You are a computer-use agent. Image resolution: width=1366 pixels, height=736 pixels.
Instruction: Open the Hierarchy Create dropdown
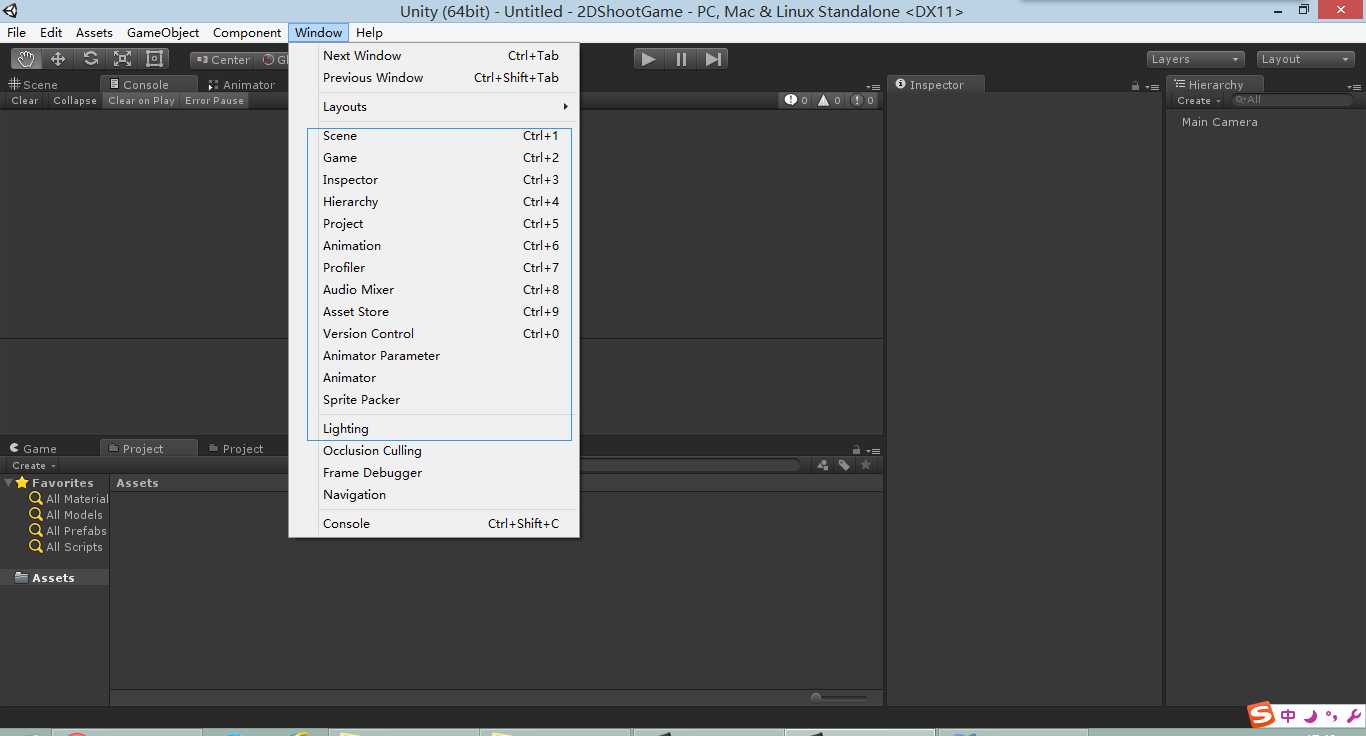coord(1199,100)
